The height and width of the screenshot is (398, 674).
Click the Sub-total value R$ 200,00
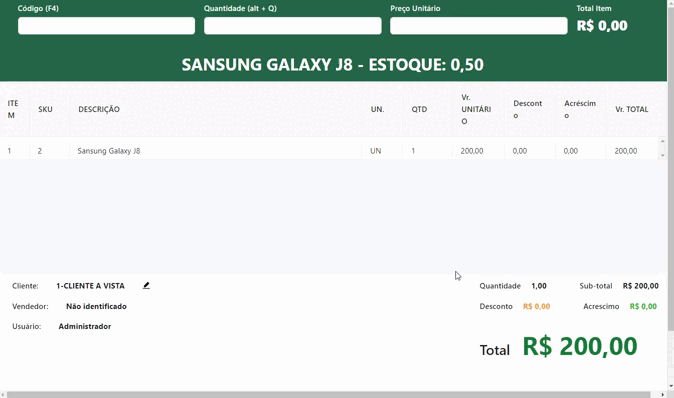point(640,286)
